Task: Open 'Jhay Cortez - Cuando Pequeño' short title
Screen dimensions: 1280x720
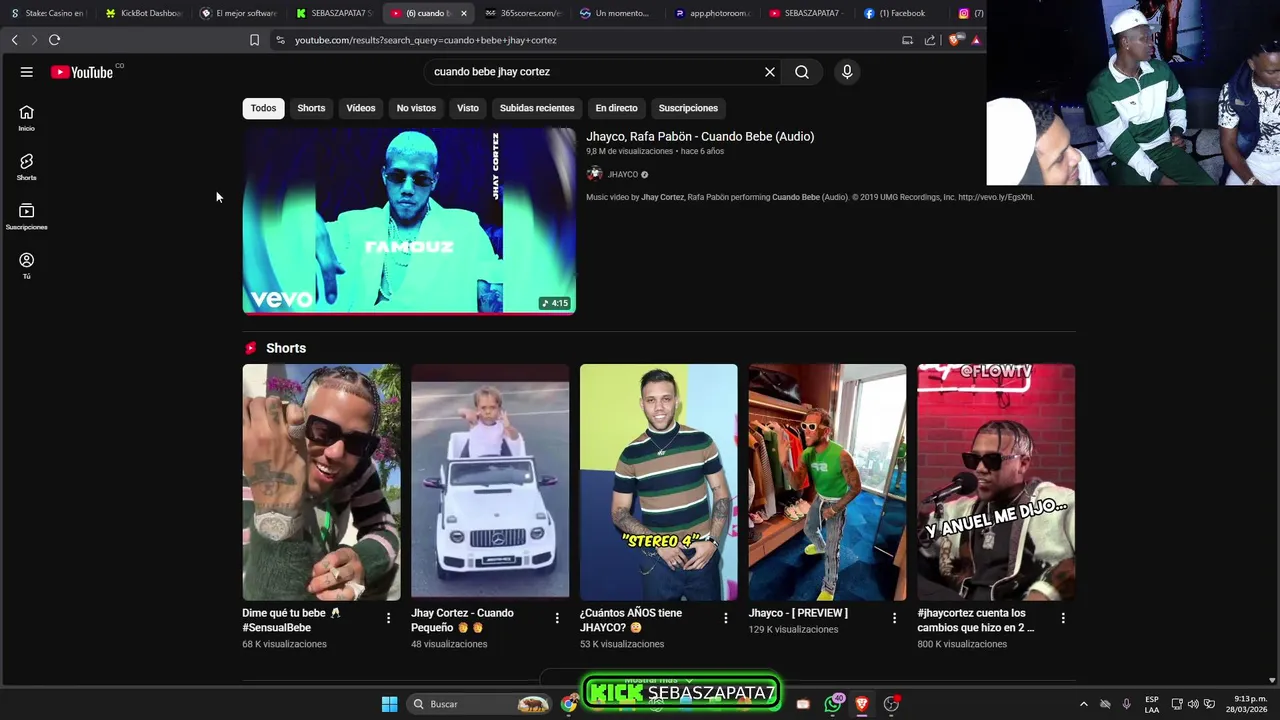Action: click(462, 620)
